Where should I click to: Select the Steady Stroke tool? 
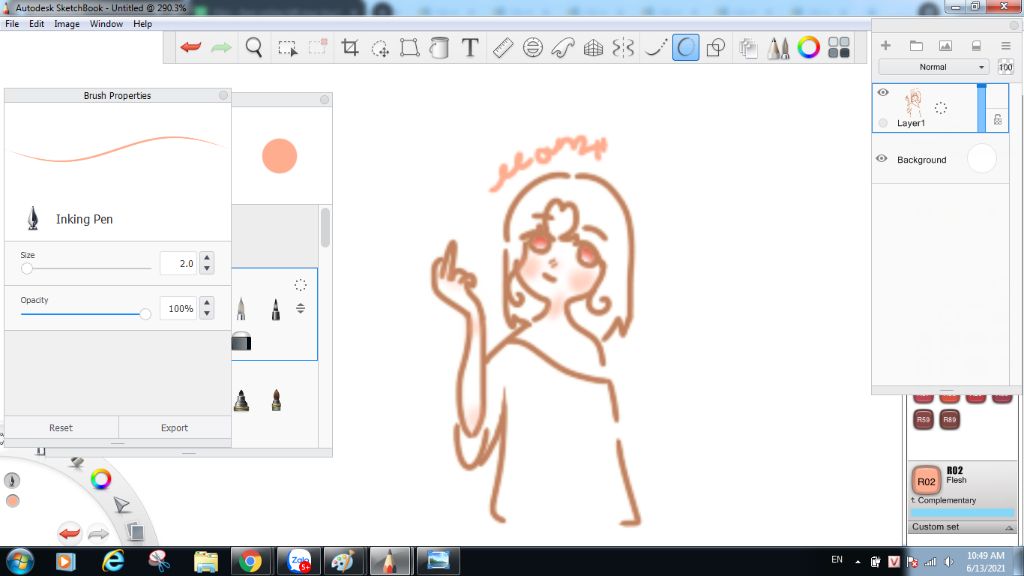point(655,47)
